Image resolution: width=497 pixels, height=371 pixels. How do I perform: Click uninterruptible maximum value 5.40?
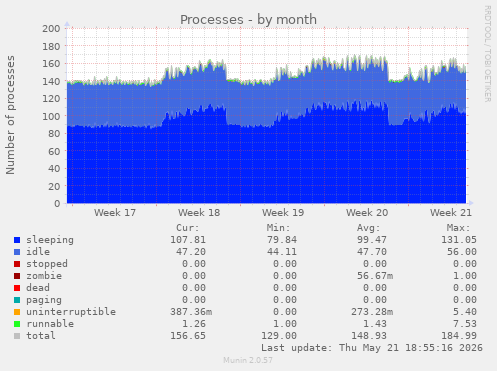click(465, 312)
